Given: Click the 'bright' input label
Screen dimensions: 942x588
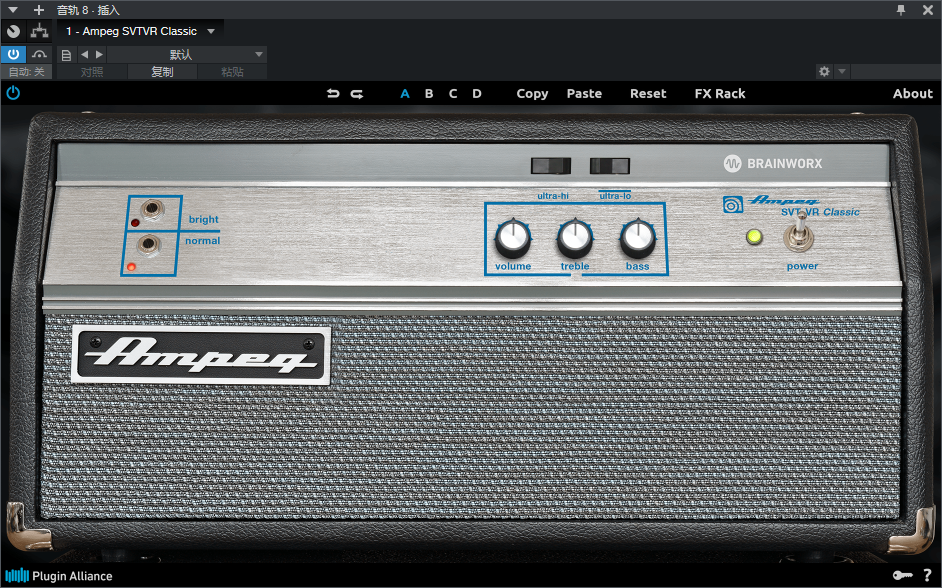Looking at the screenshot, I should coord(204,220).
